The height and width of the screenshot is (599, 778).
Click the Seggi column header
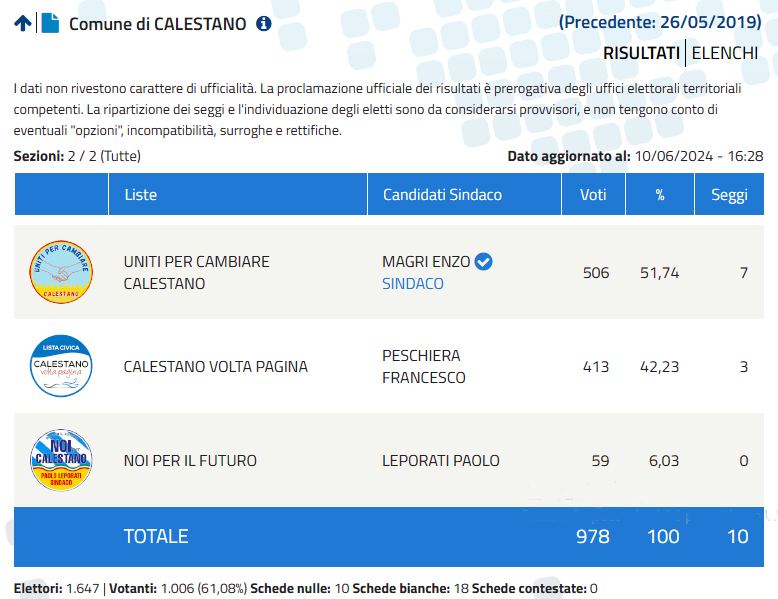(x=729, y=195)
